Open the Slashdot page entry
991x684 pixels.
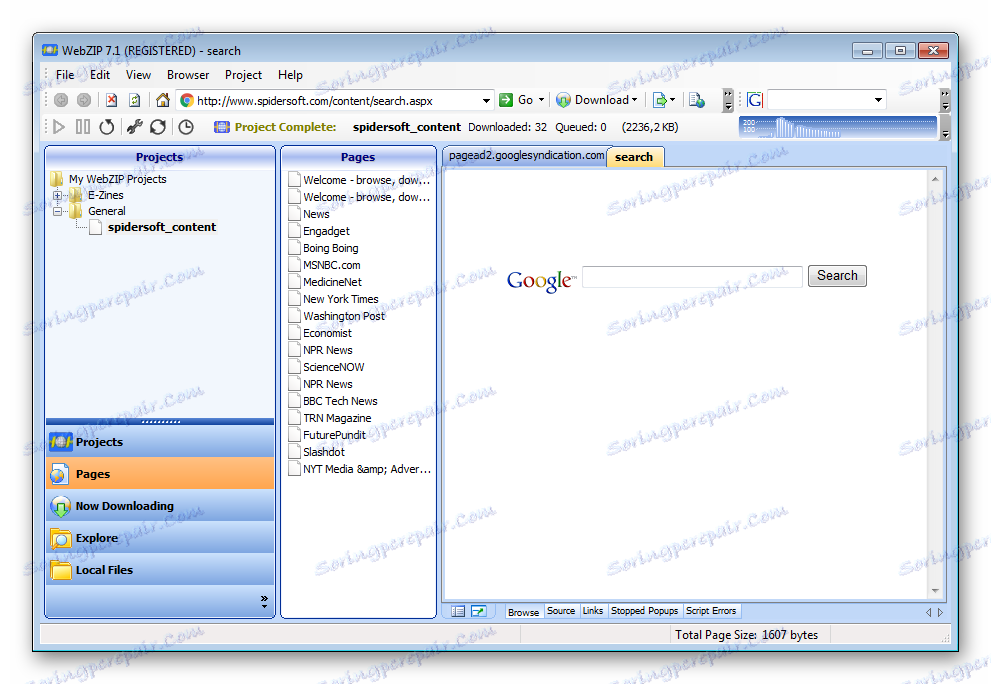point(324,452)
